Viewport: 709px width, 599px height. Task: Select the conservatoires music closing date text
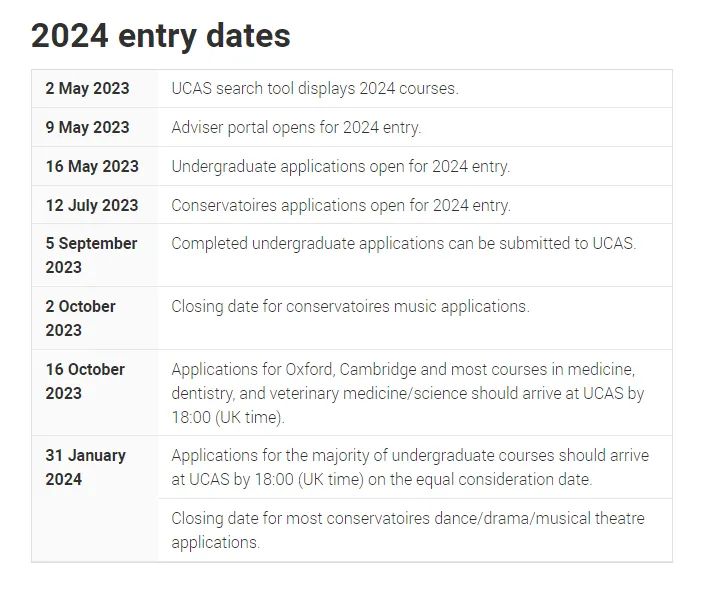point(350,306)
